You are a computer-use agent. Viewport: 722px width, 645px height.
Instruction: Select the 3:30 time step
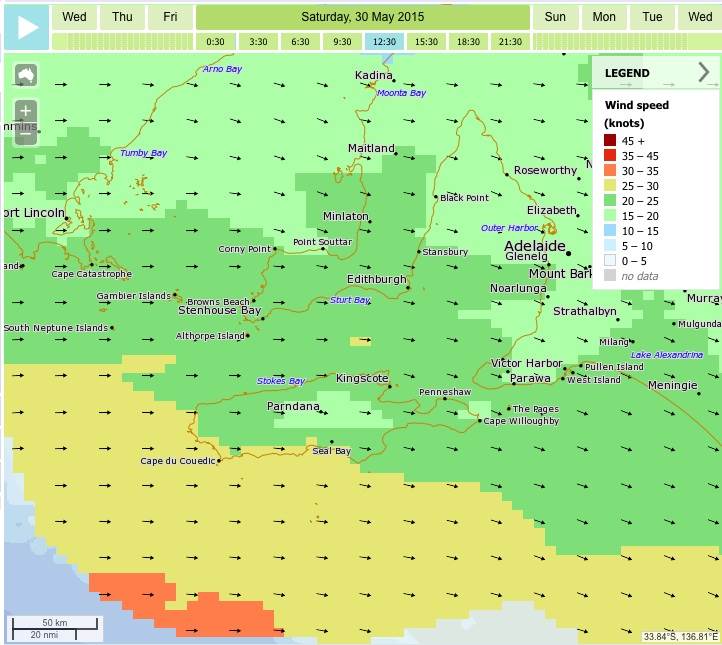tap(258, 42)
